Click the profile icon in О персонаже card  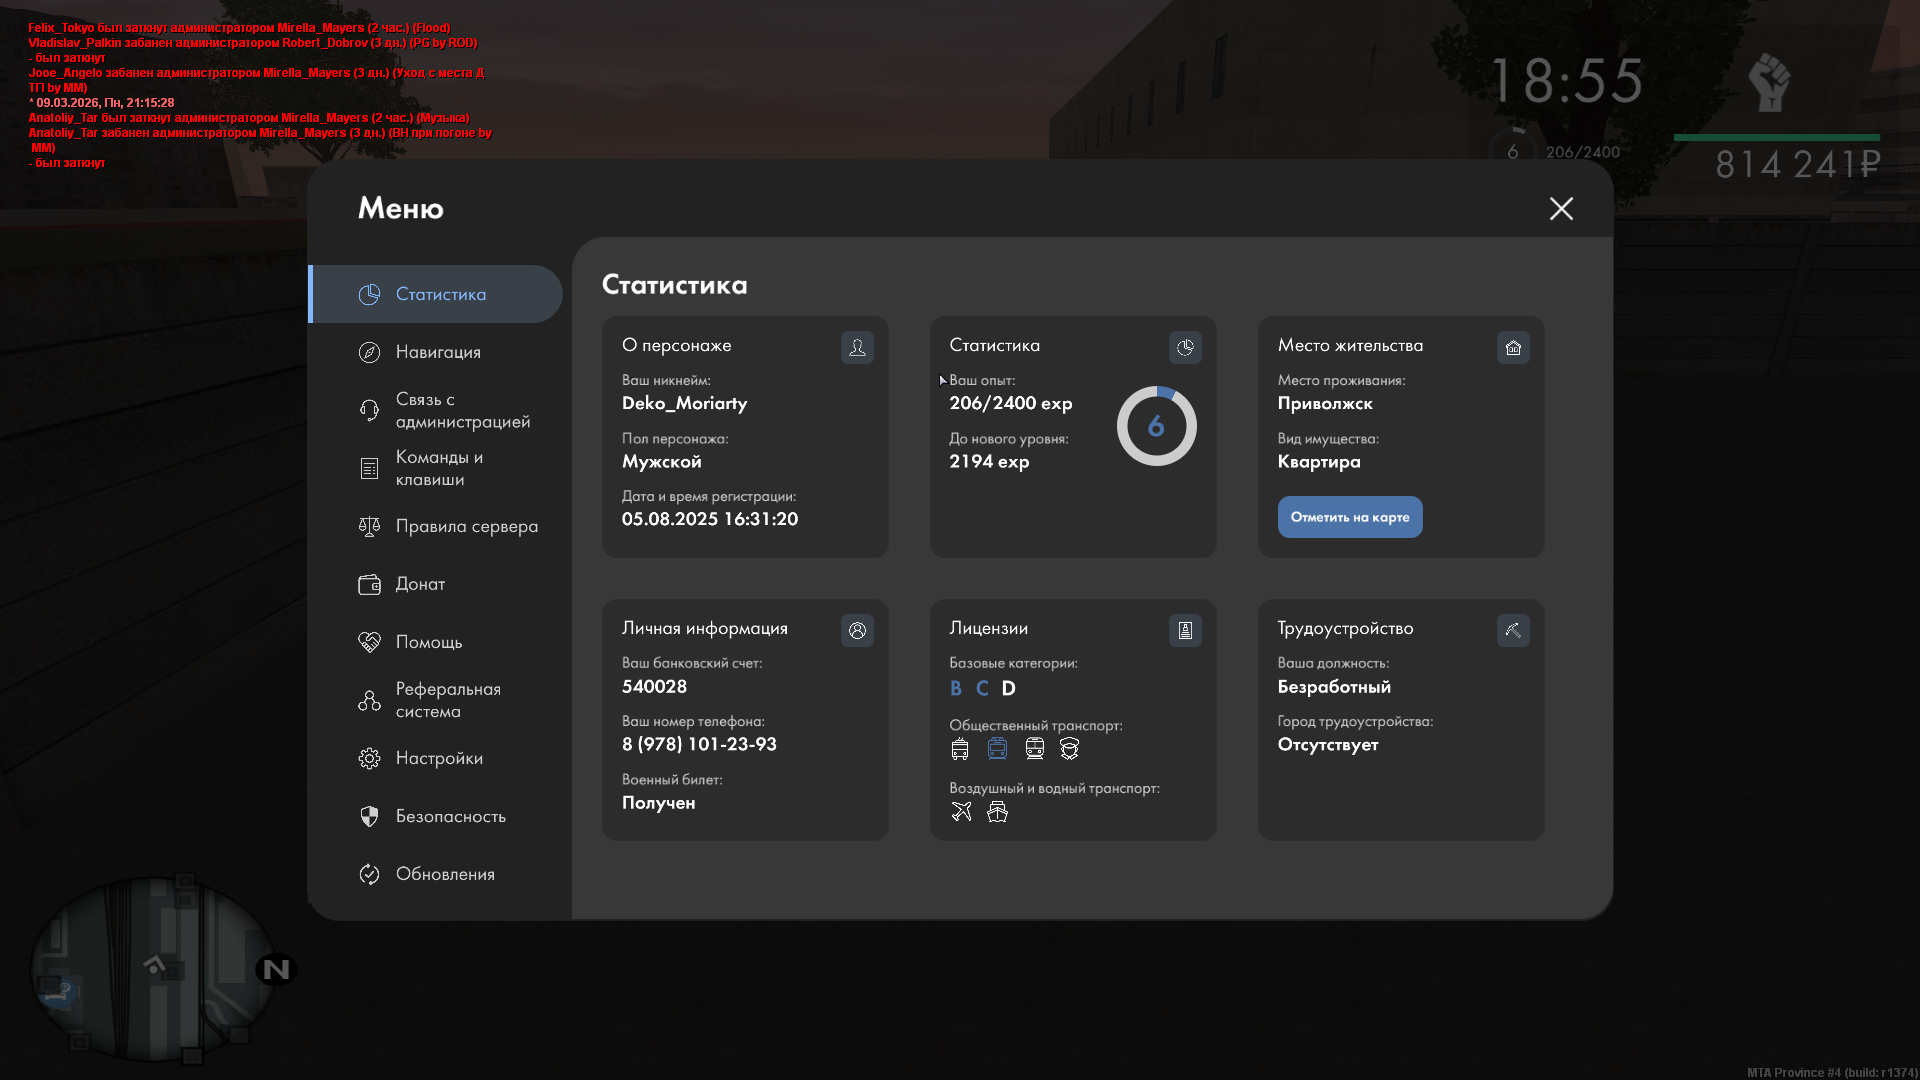click(x=857, y=347)
